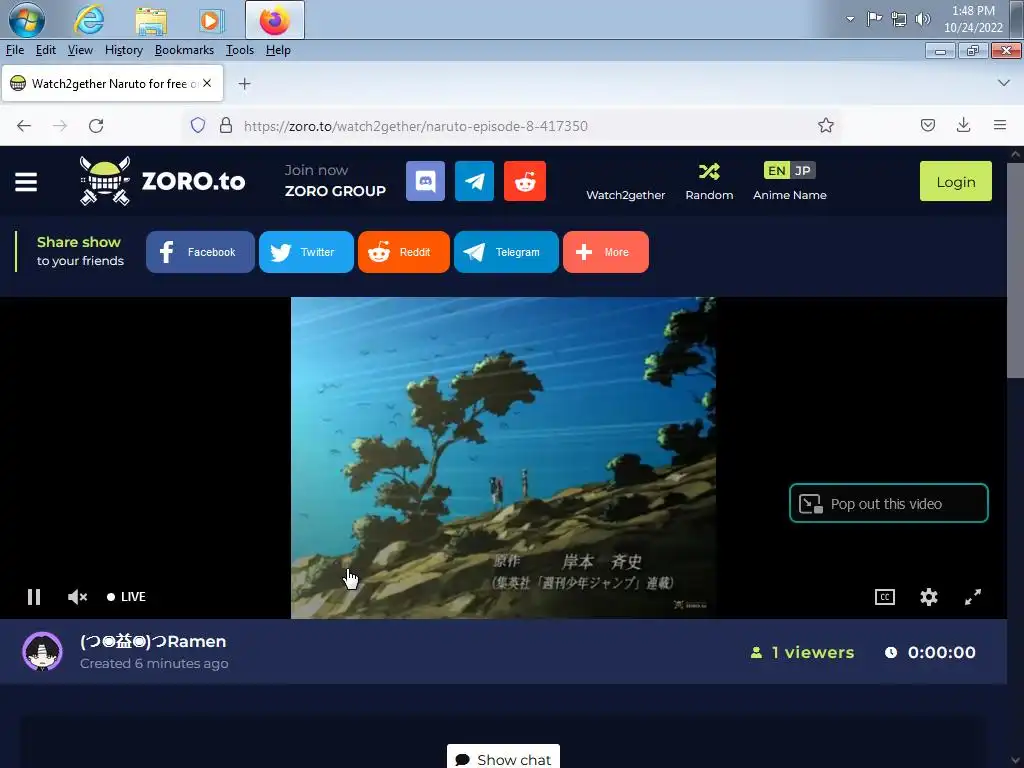
Task: Click the 0:00:00 room timer
Action: (930, 652)
